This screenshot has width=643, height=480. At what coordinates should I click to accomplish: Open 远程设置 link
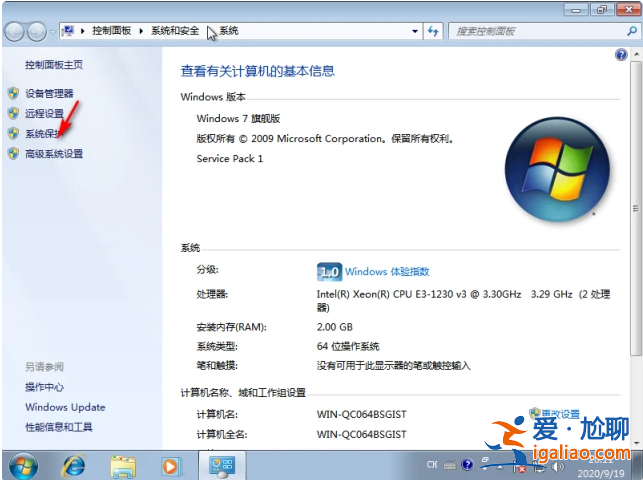point(44,114)
